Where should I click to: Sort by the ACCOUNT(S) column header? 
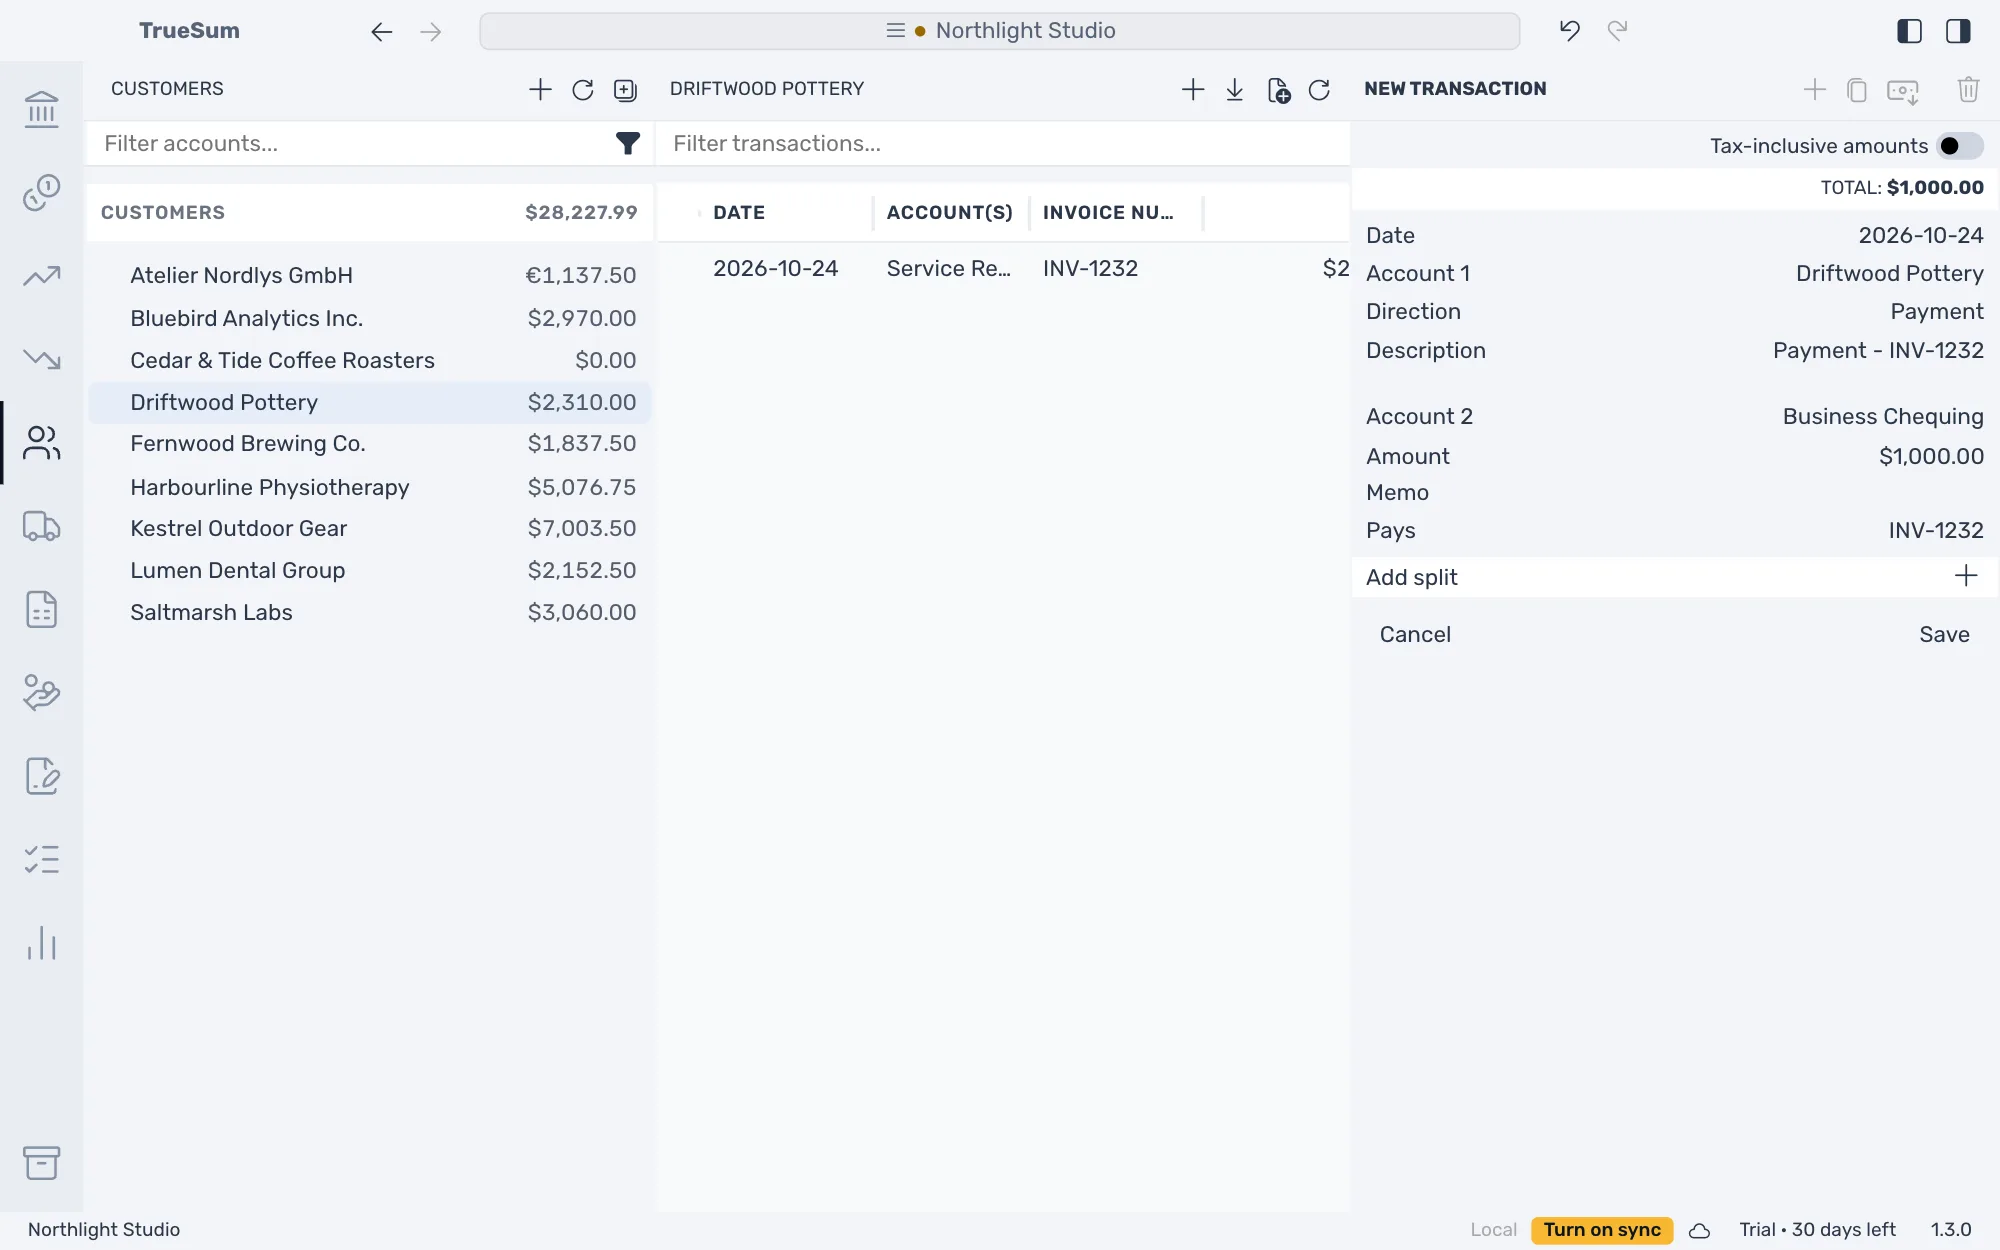click(949, 212)
